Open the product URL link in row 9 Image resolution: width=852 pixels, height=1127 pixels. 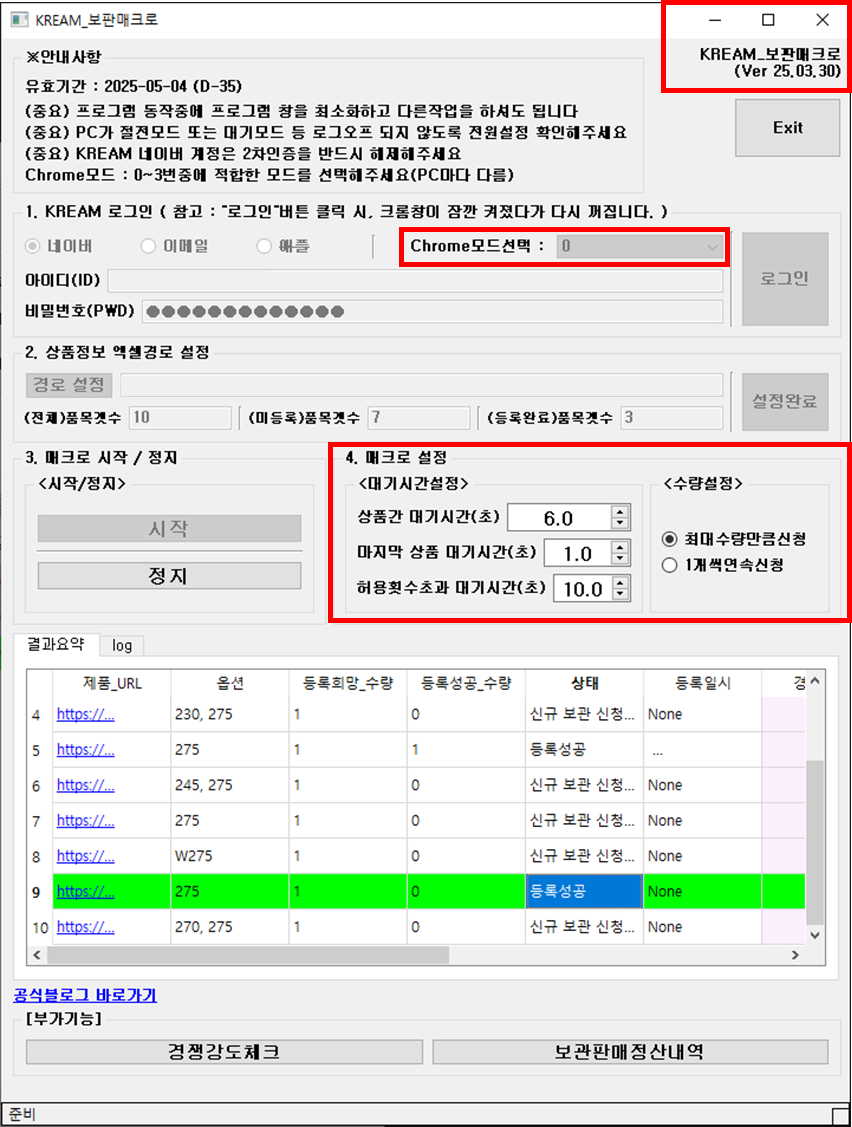[x=86, y=891]
